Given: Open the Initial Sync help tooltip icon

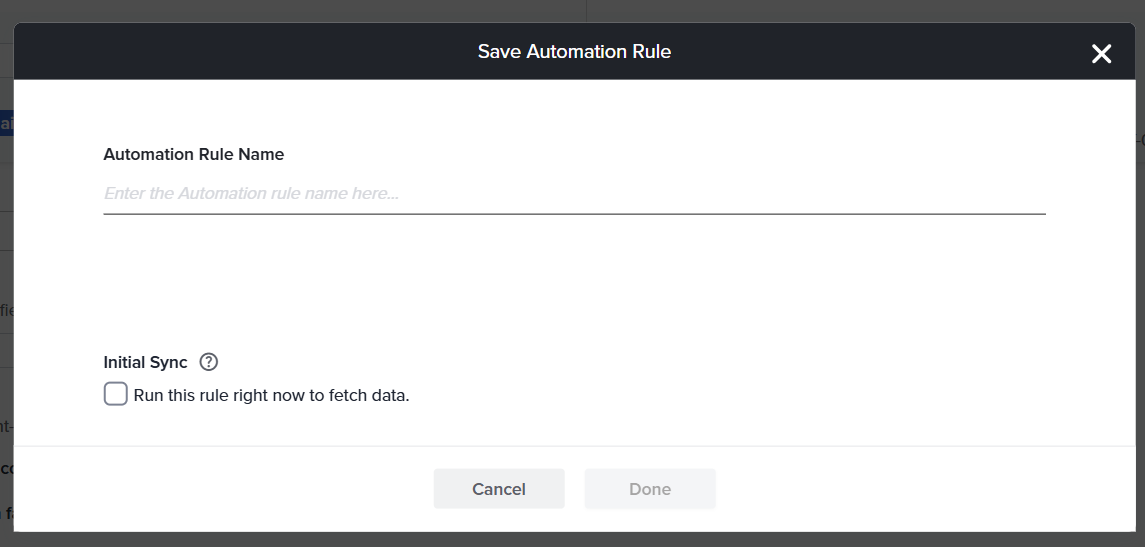Looking at the screenshot, I should 209,362.
